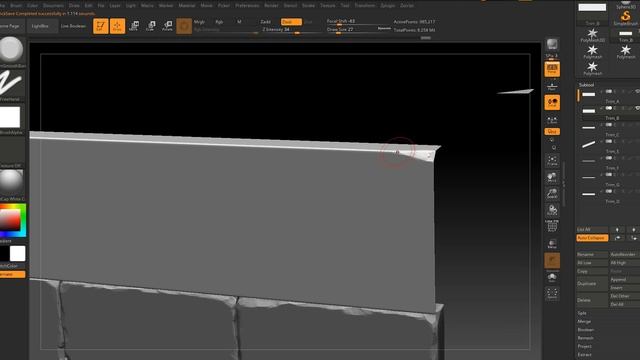
Task: Toggle Persp perspective view
Action: point(552,69)
